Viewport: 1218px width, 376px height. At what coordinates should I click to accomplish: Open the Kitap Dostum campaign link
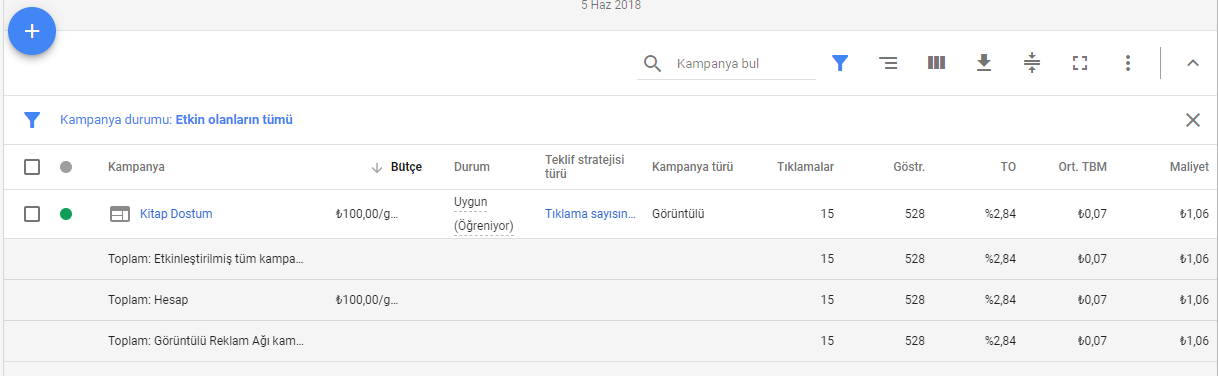[x=176, y=214]
